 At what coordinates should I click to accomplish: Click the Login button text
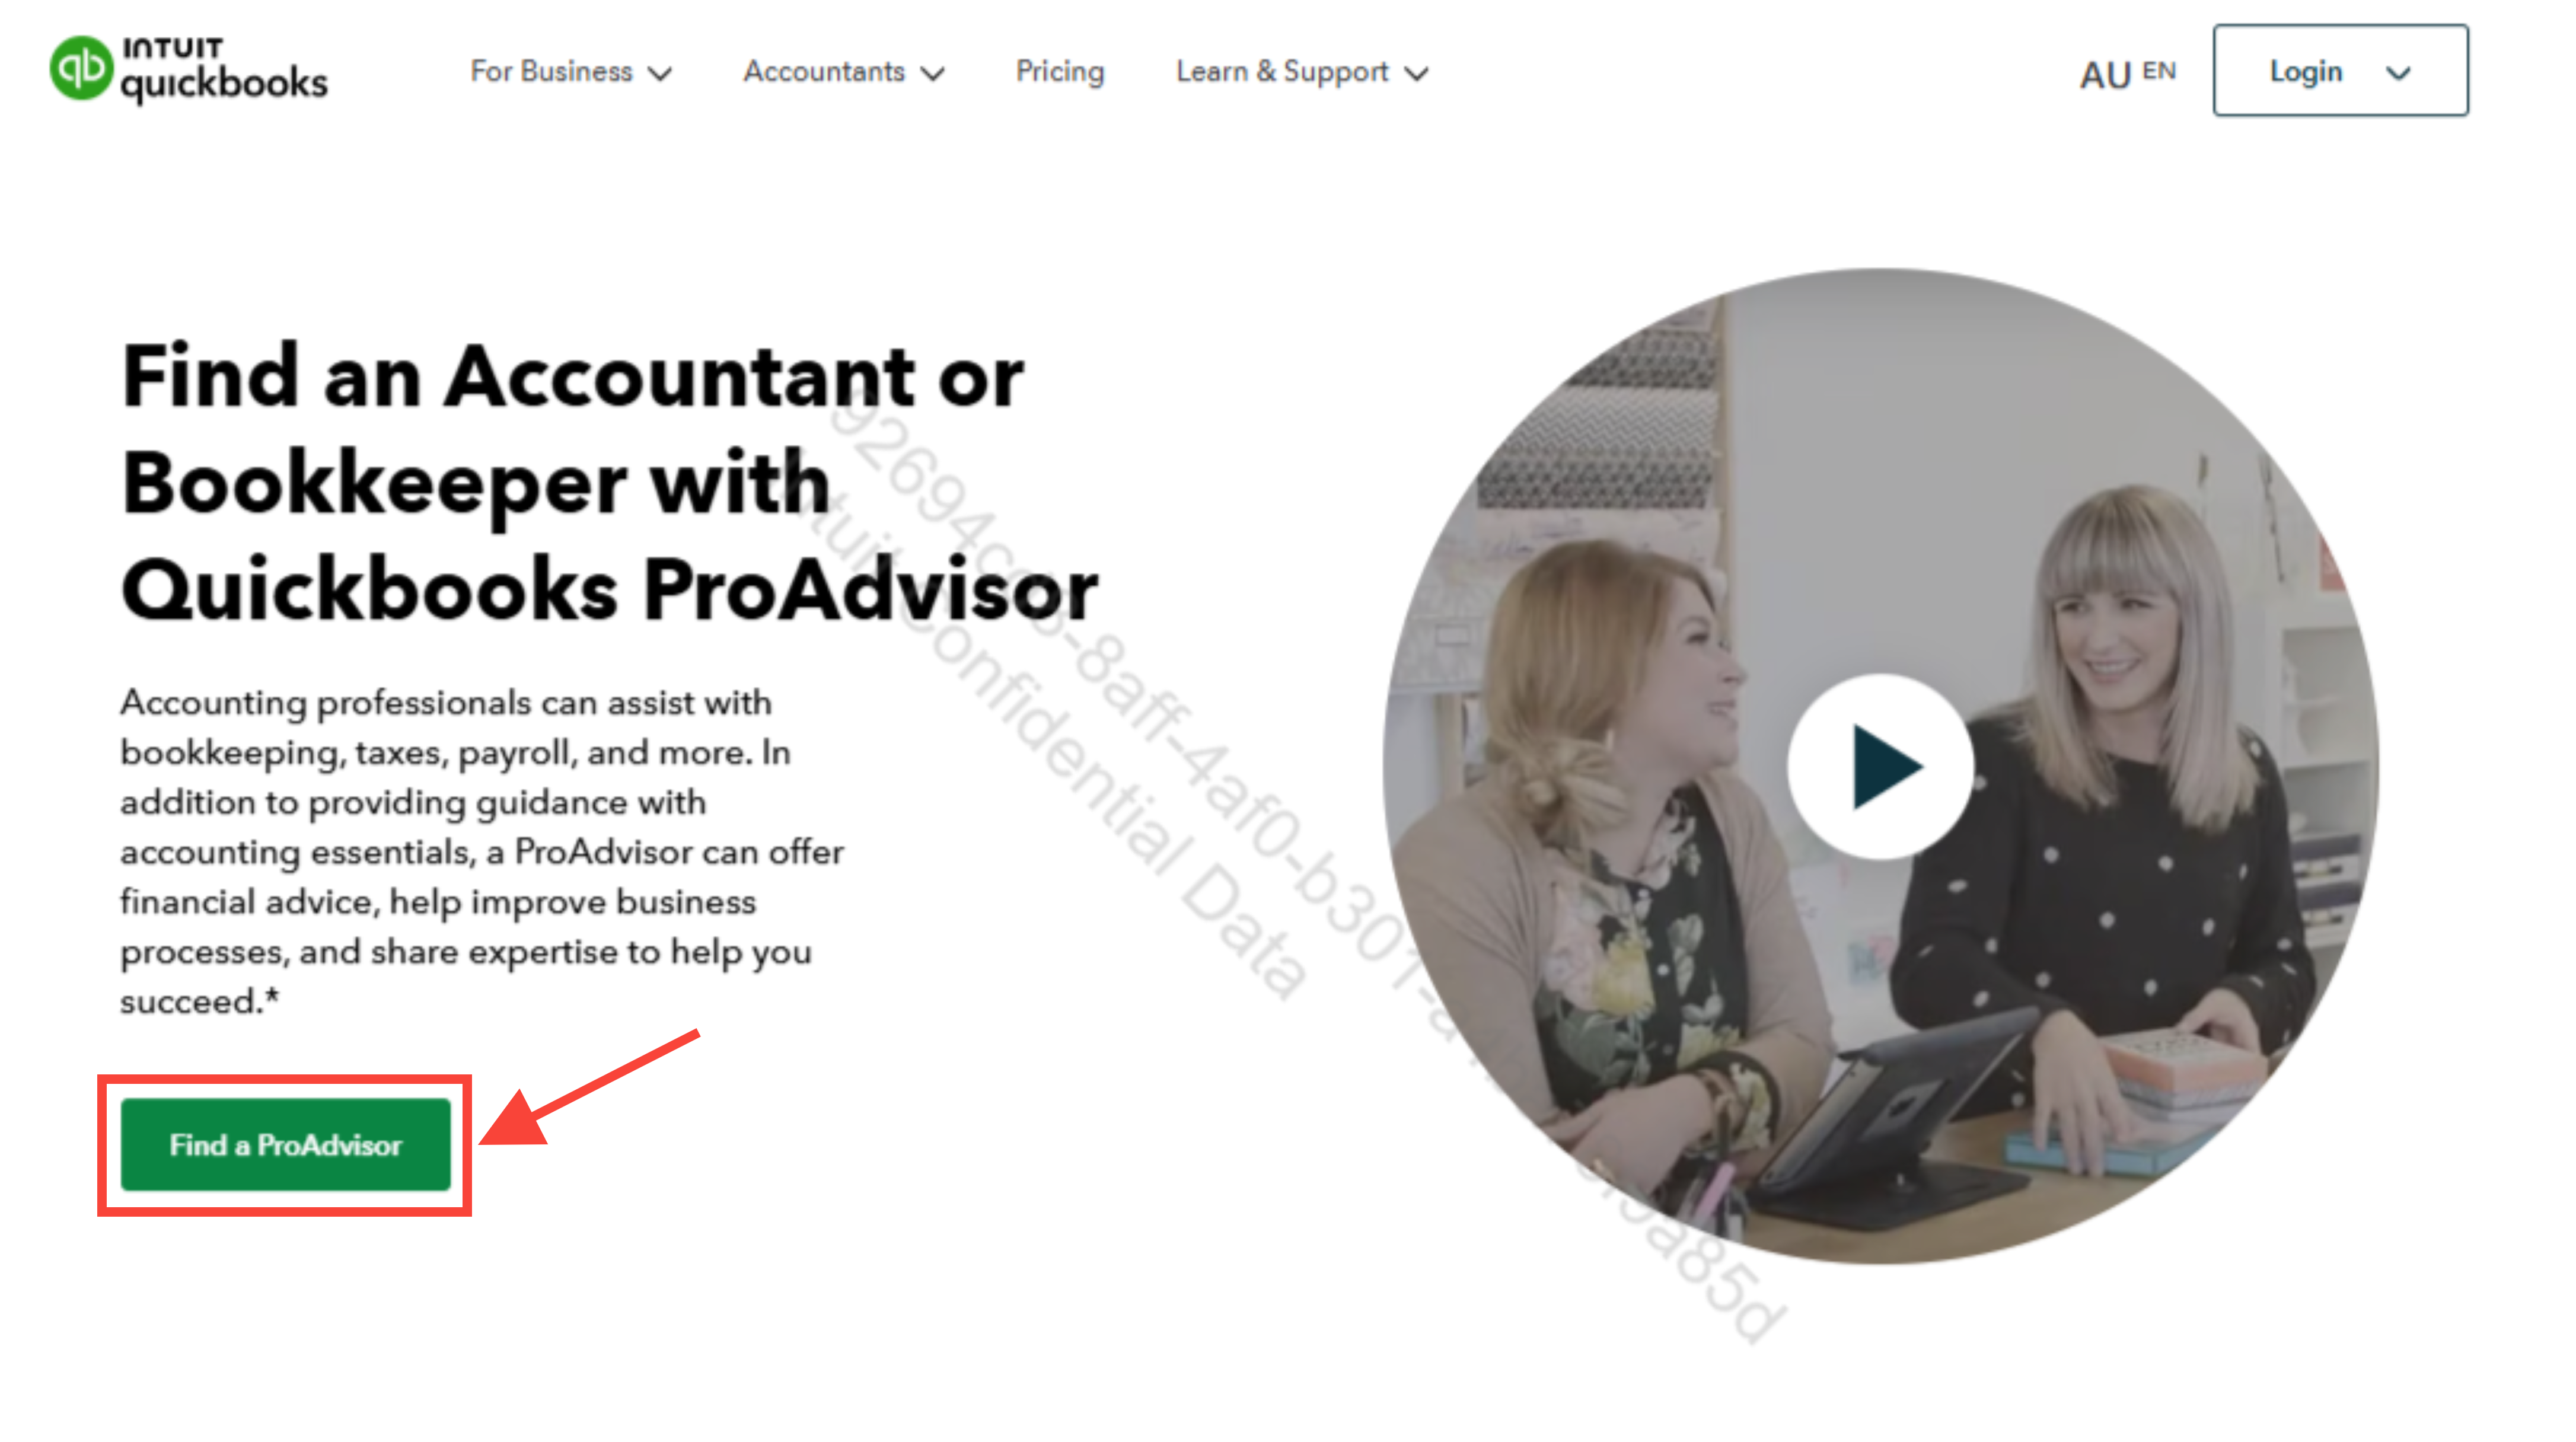coord(2306,71)
